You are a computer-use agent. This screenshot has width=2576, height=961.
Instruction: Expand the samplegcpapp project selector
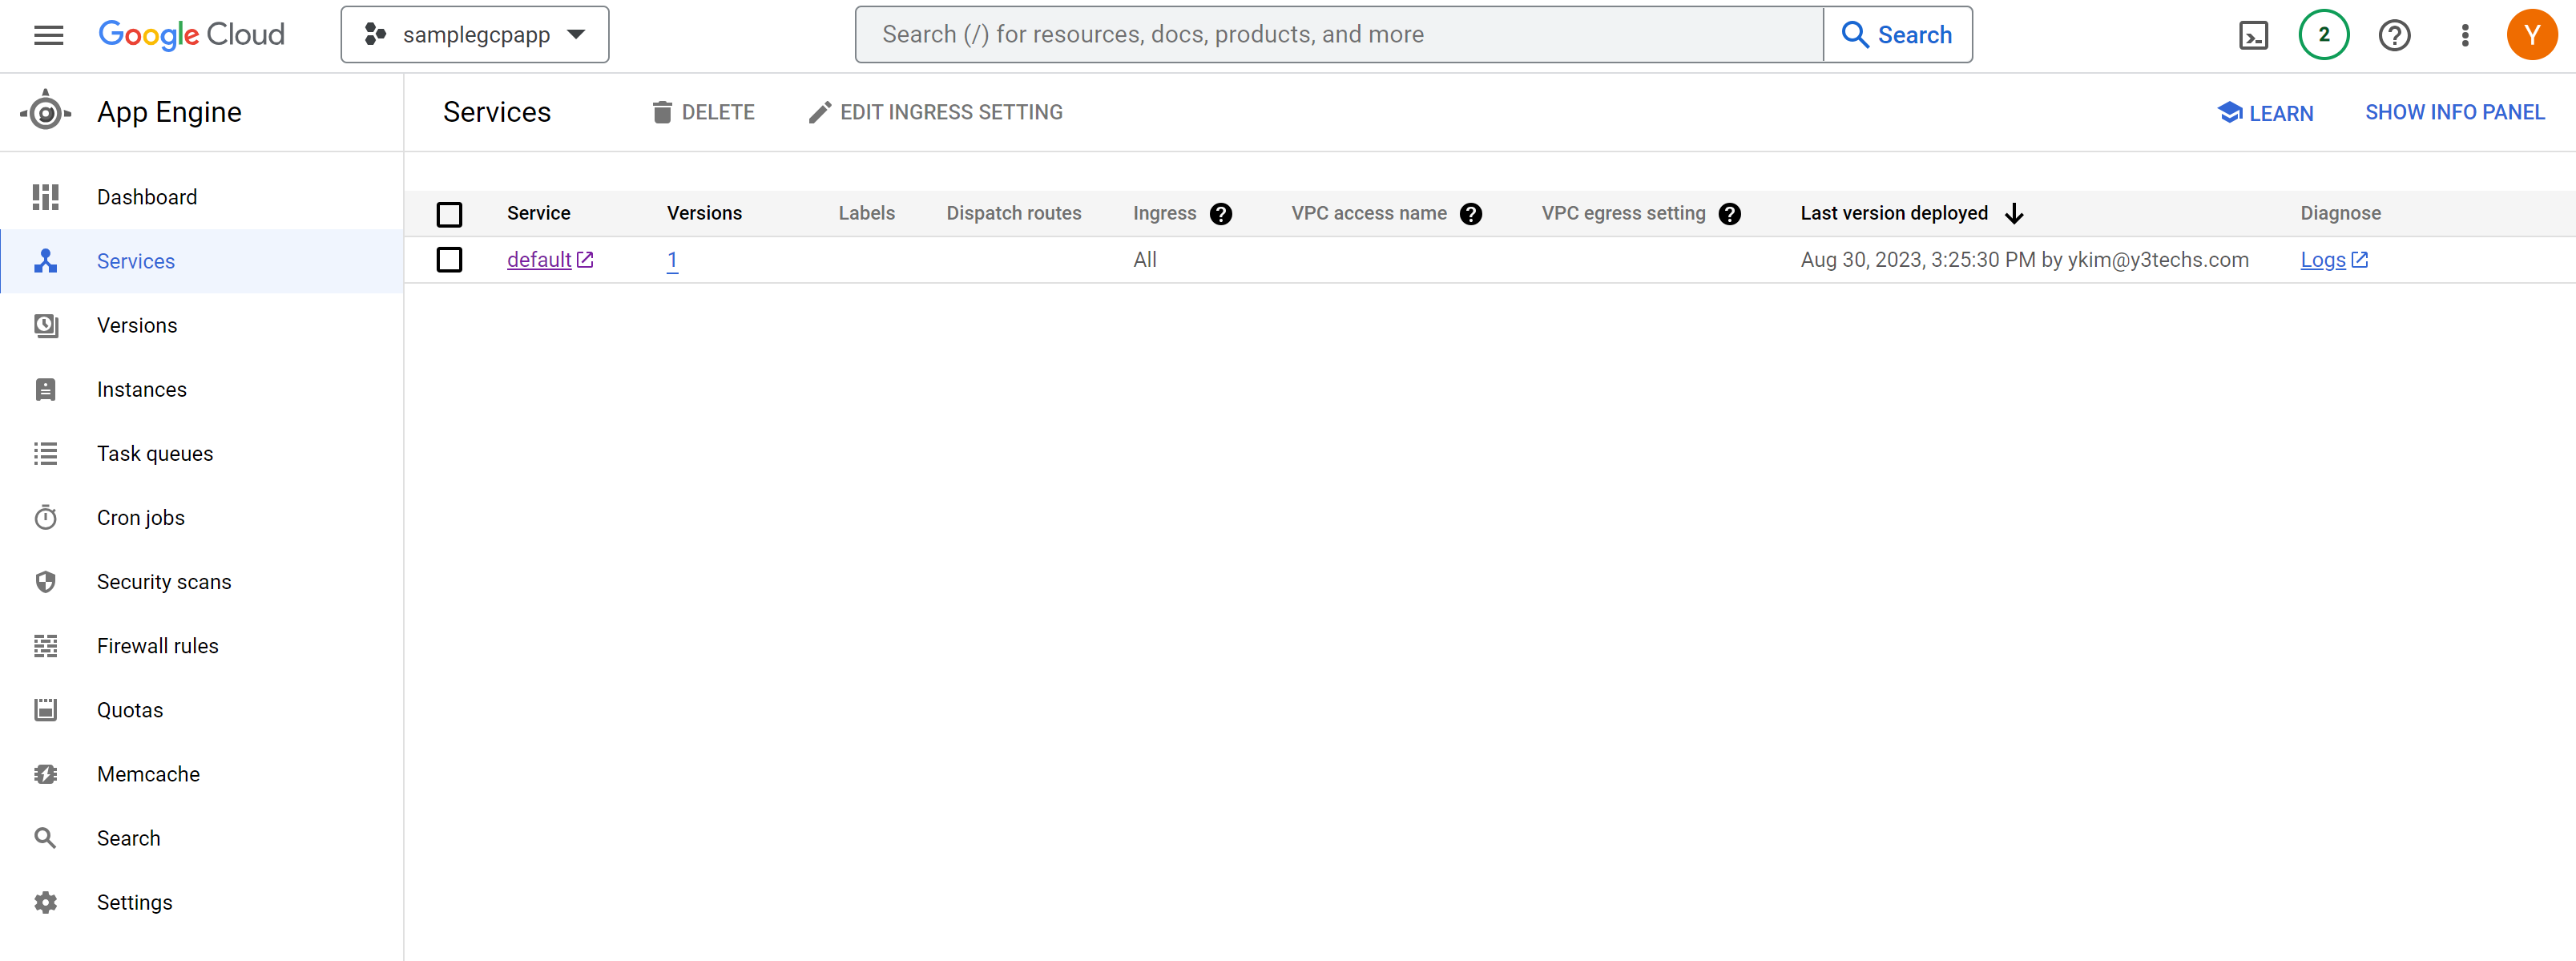click(x=474, y=35)
